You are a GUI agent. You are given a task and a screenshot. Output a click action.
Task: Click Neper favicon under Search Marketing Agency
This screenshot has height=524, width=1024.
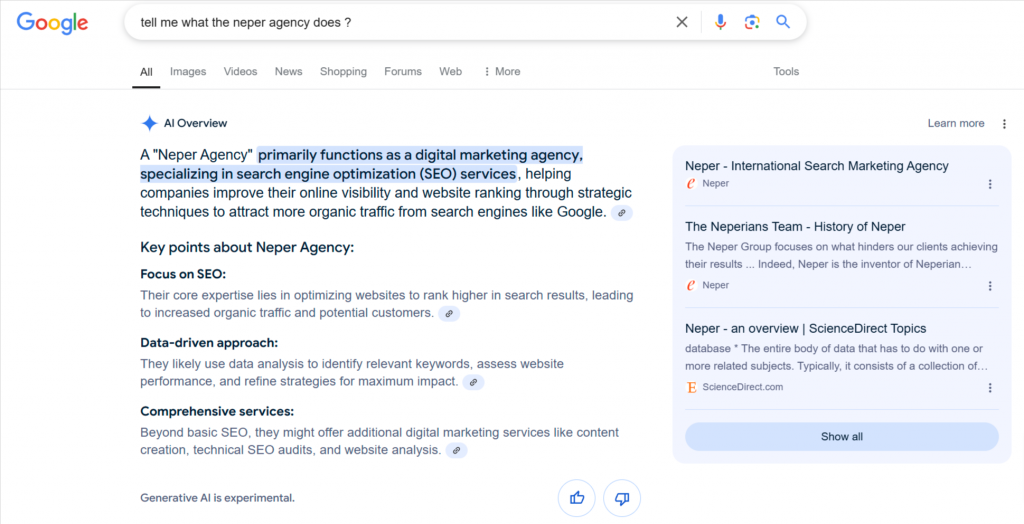tap(692, 184)
